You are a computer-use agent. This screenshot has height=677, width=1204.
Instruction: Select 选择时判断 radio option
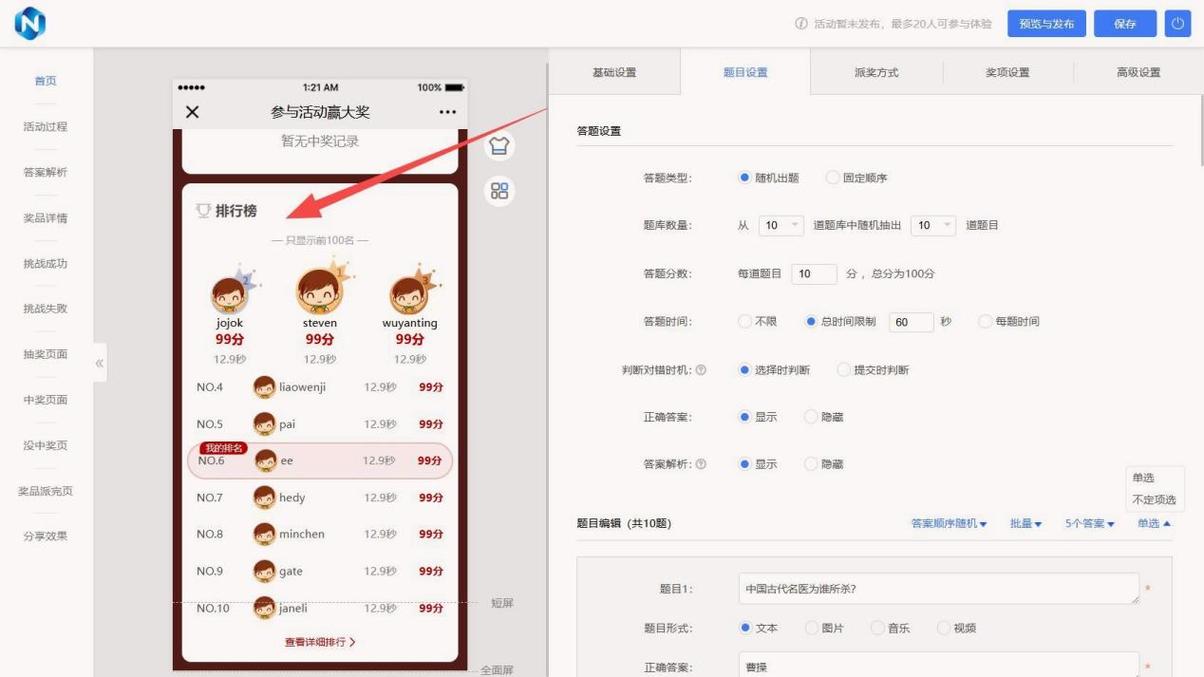pos(744,370)
